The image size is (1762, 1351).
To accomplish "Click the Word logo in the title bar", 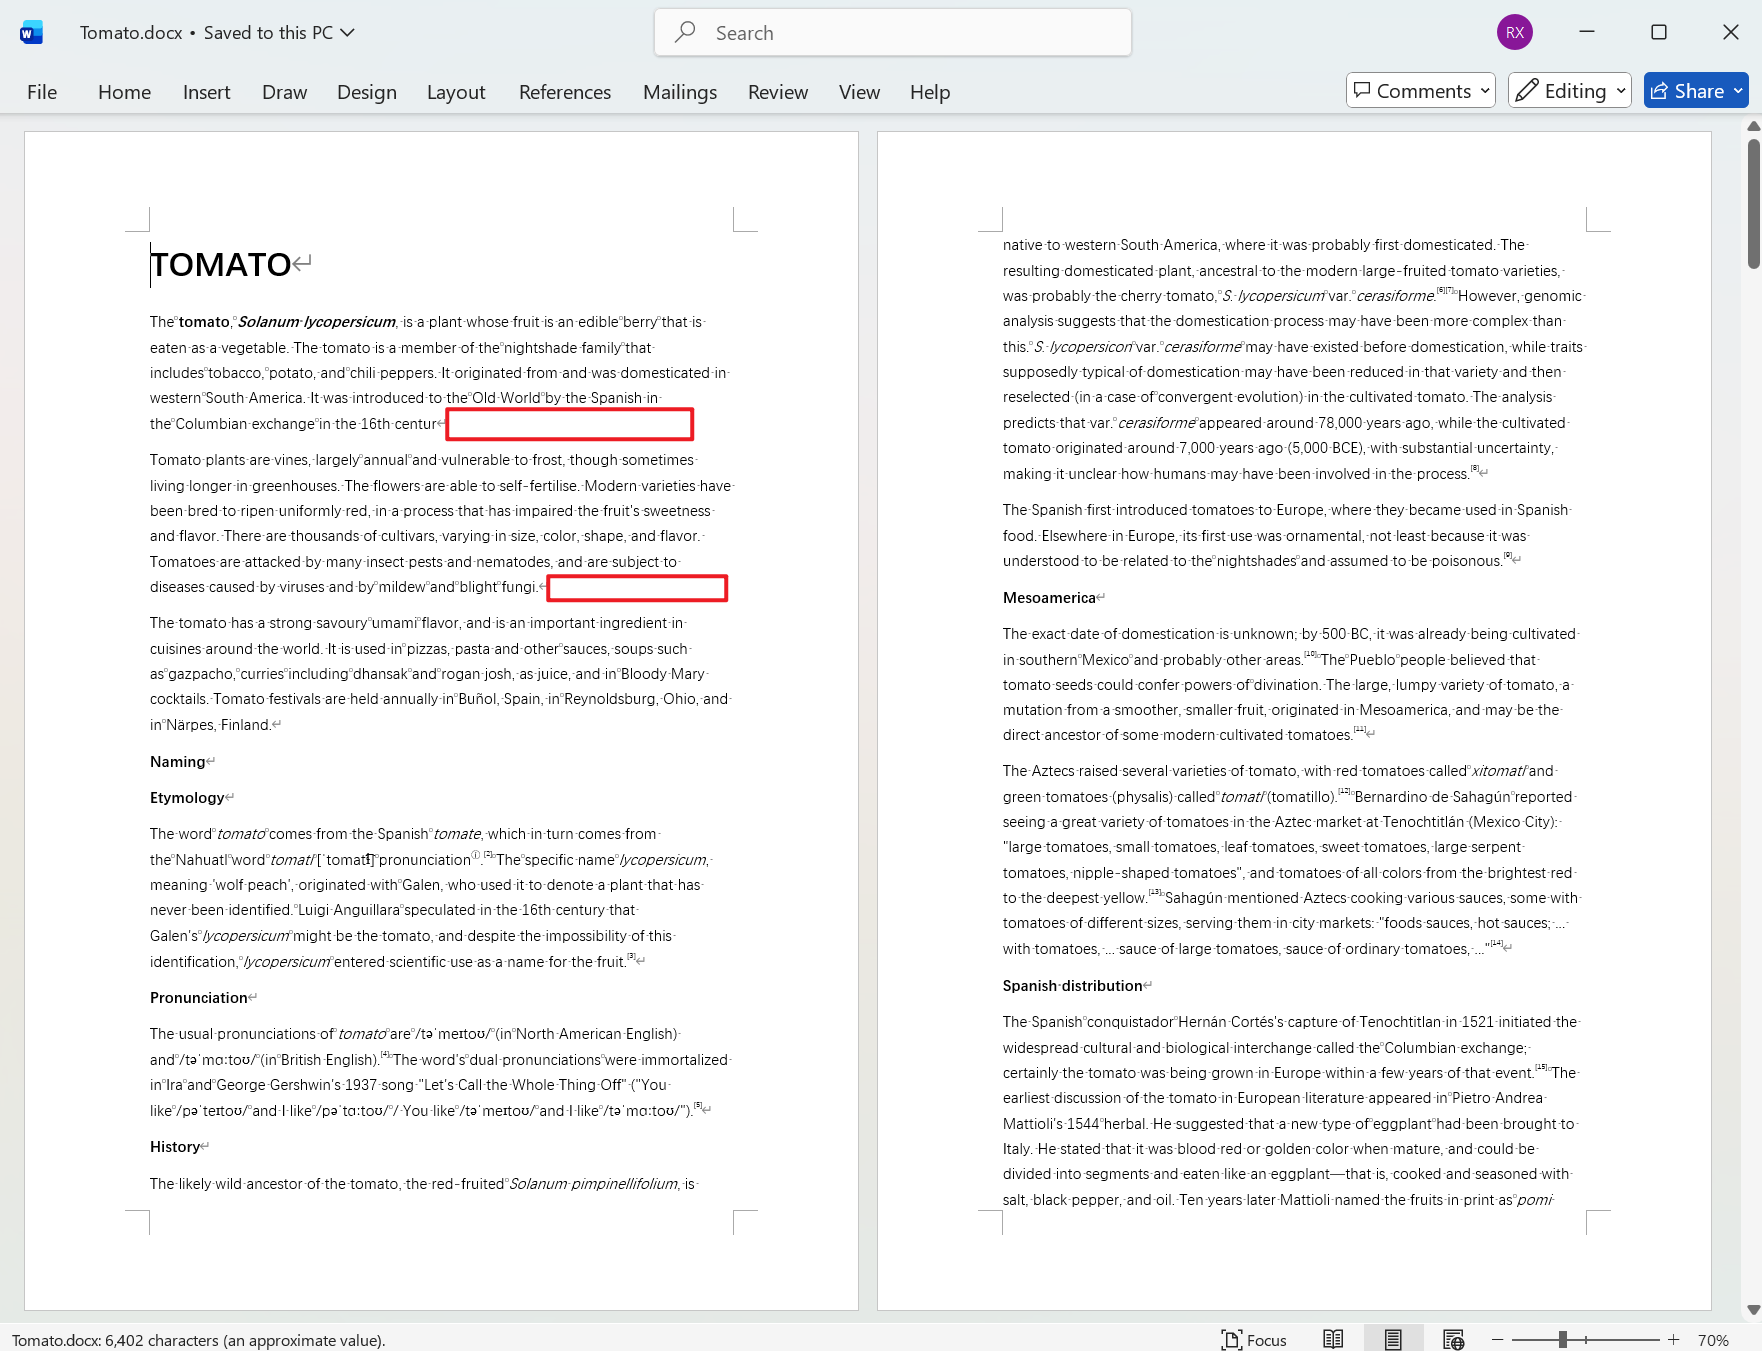I will [x=30, y=31].
